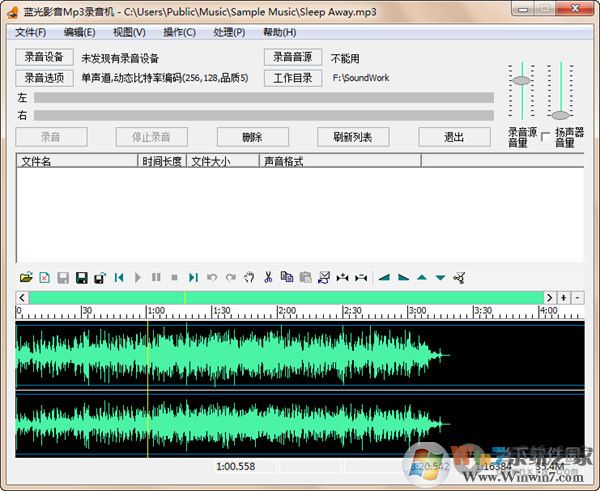Open the 文件(F) menu
The width and height of the screenshot is (600, 491).
pos(32,32)
